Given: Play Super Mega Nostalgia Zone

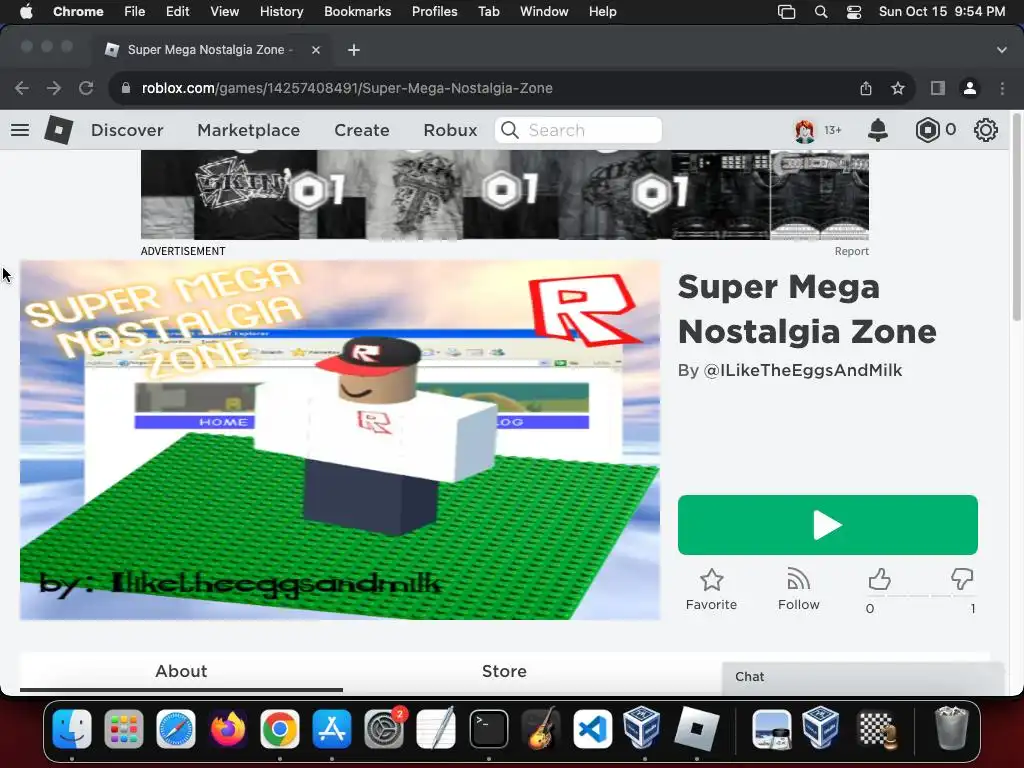Looking at the screenshot, I should 827,525.
